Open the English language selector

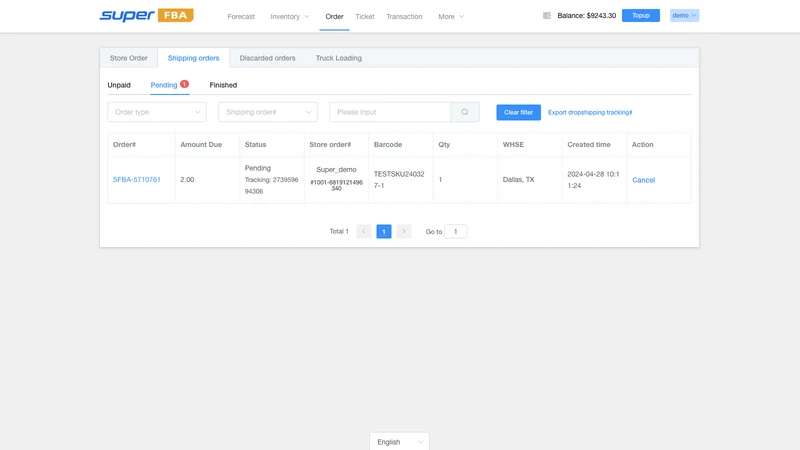(399, 442)
